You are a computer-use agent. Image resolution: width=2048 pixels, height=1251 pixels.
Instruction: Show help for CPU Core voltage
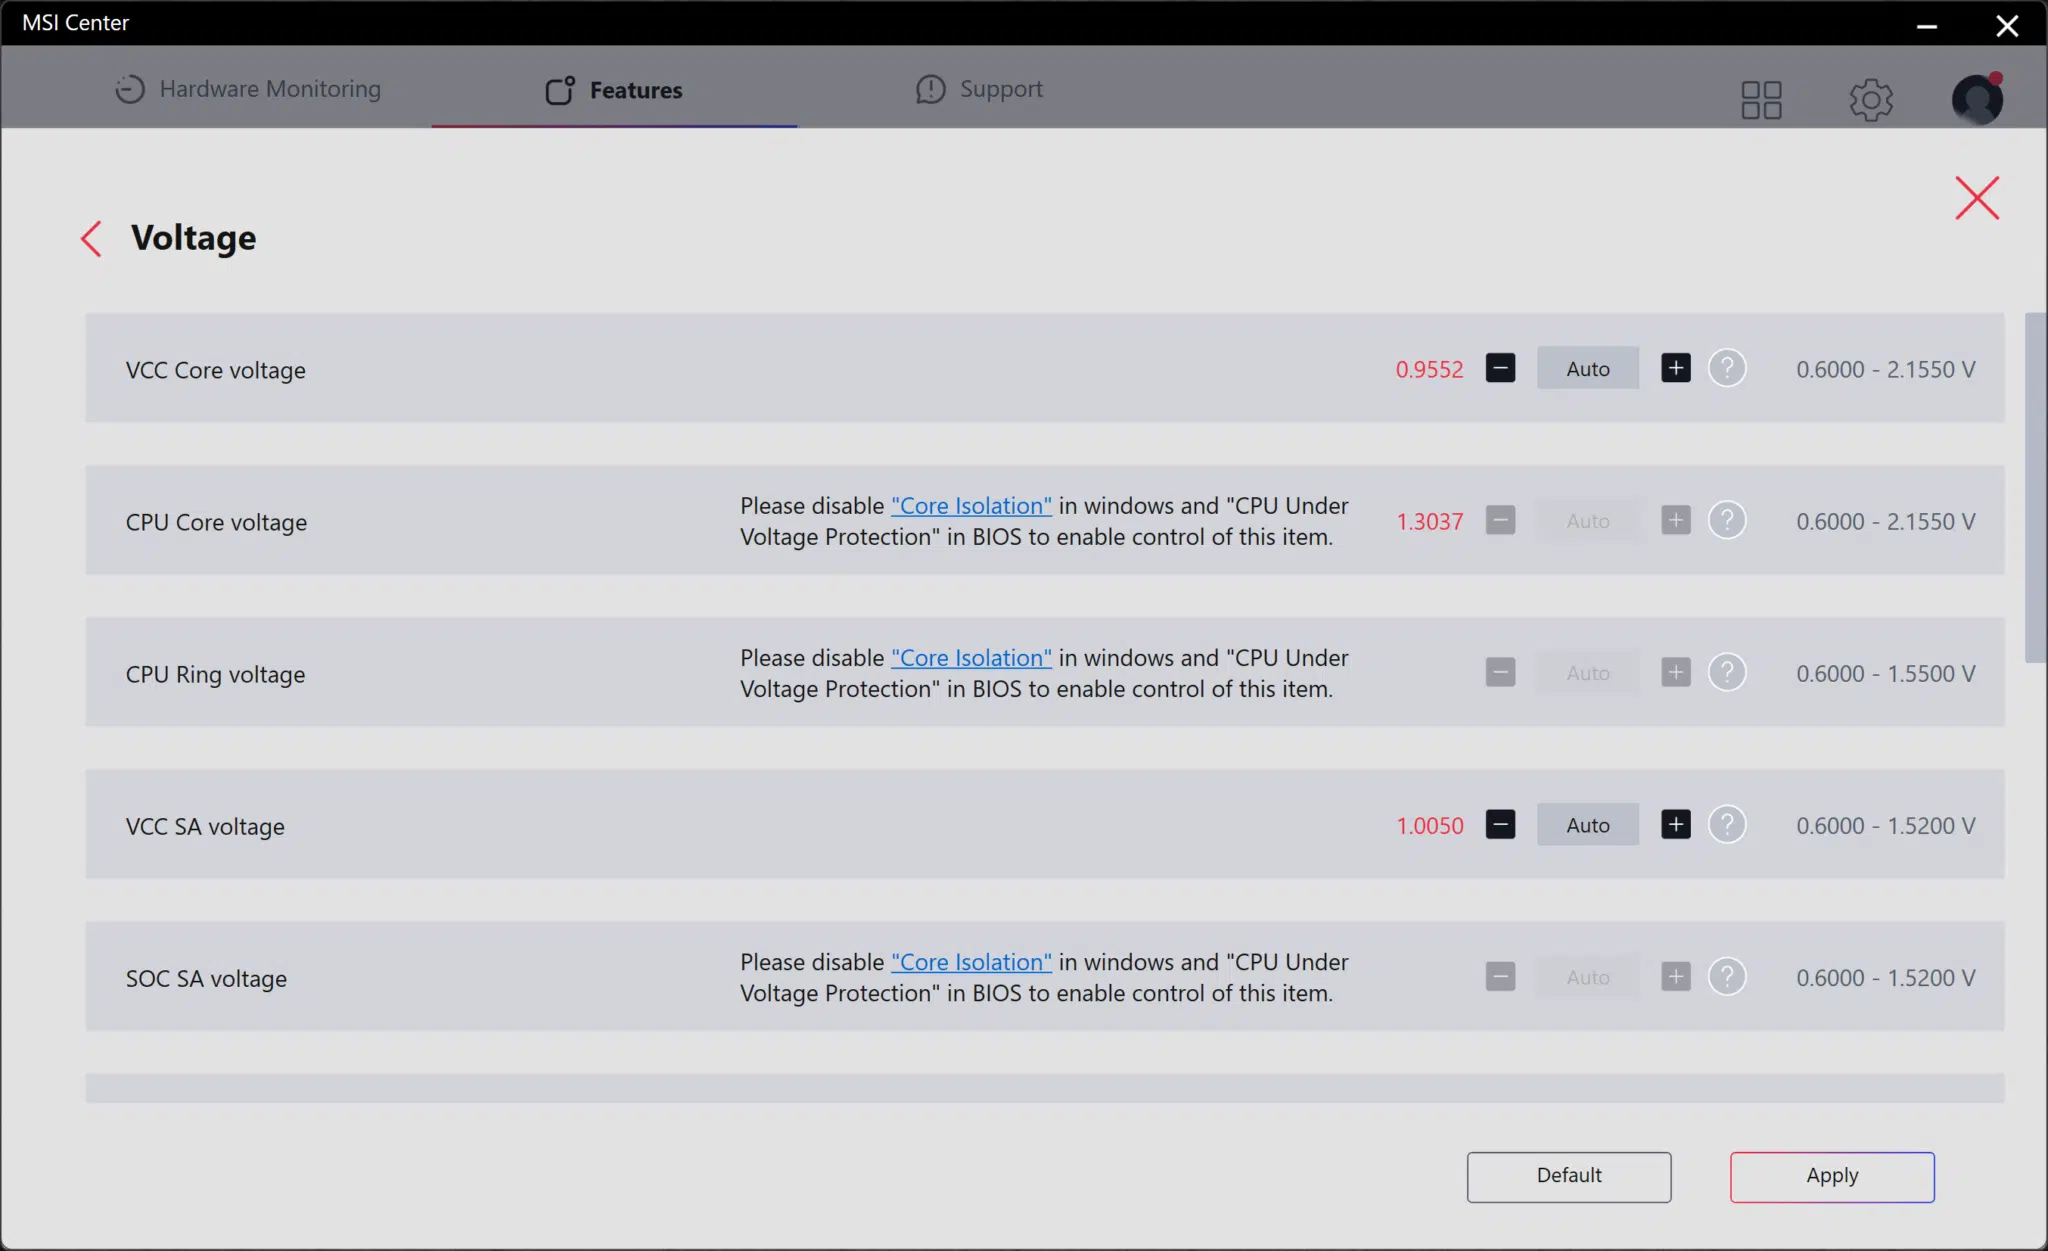[x=1727, y=520]
